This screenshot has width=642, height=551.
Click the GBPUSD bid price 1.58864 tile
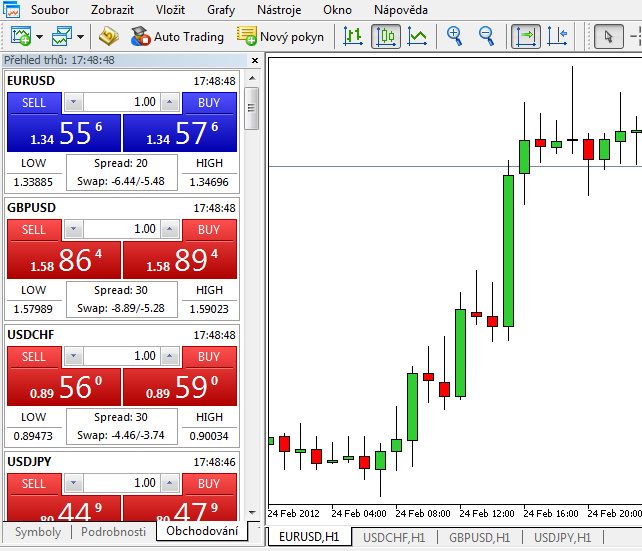coord(64,260)
